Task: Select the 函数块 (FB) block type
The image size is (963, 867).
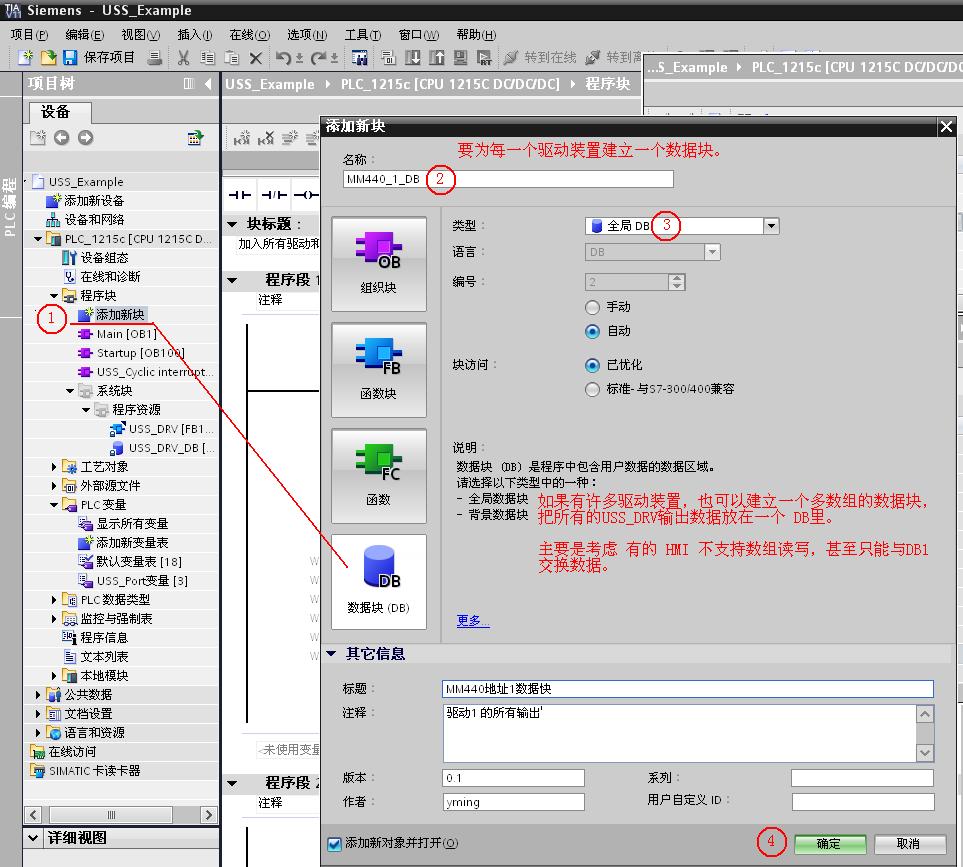Action: tap(379, 370)
